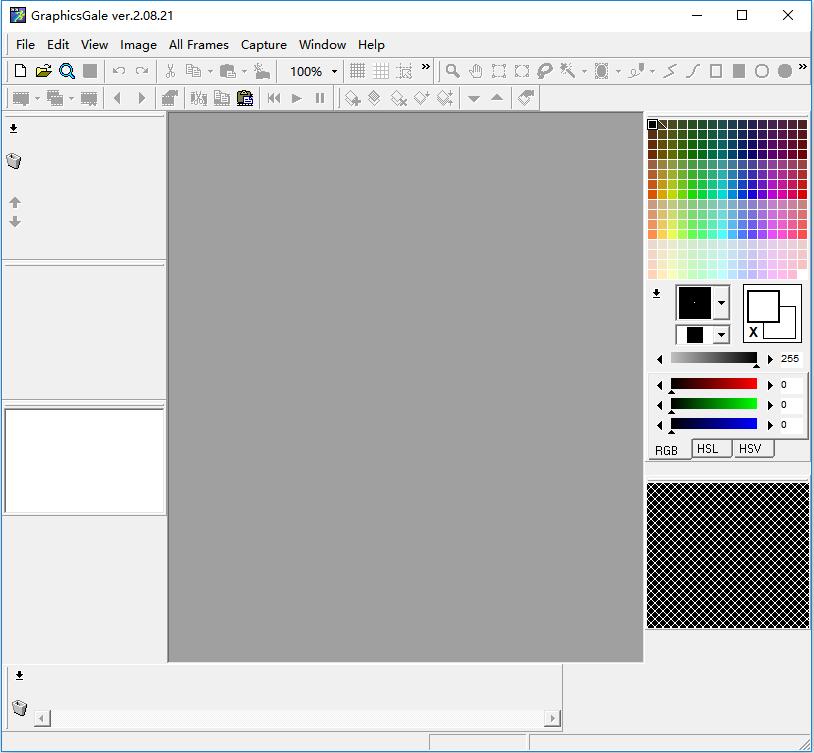Open the File menu
This screenshot has height=753, width=814.
coord(25,45)
